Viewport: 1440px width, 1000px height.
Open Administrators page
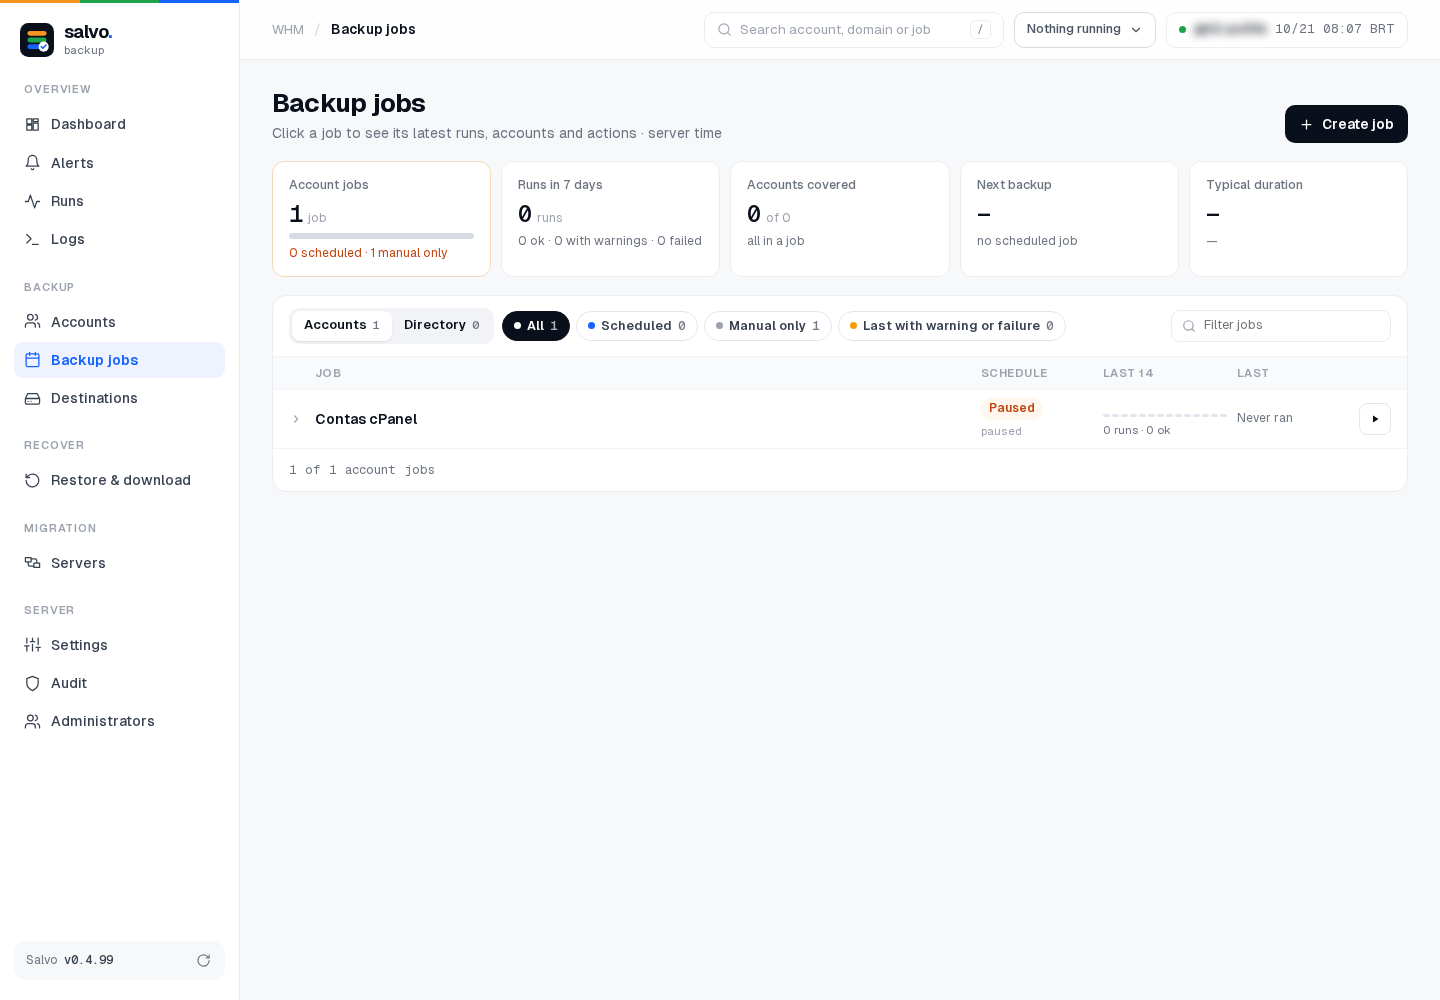click(119, 721)
